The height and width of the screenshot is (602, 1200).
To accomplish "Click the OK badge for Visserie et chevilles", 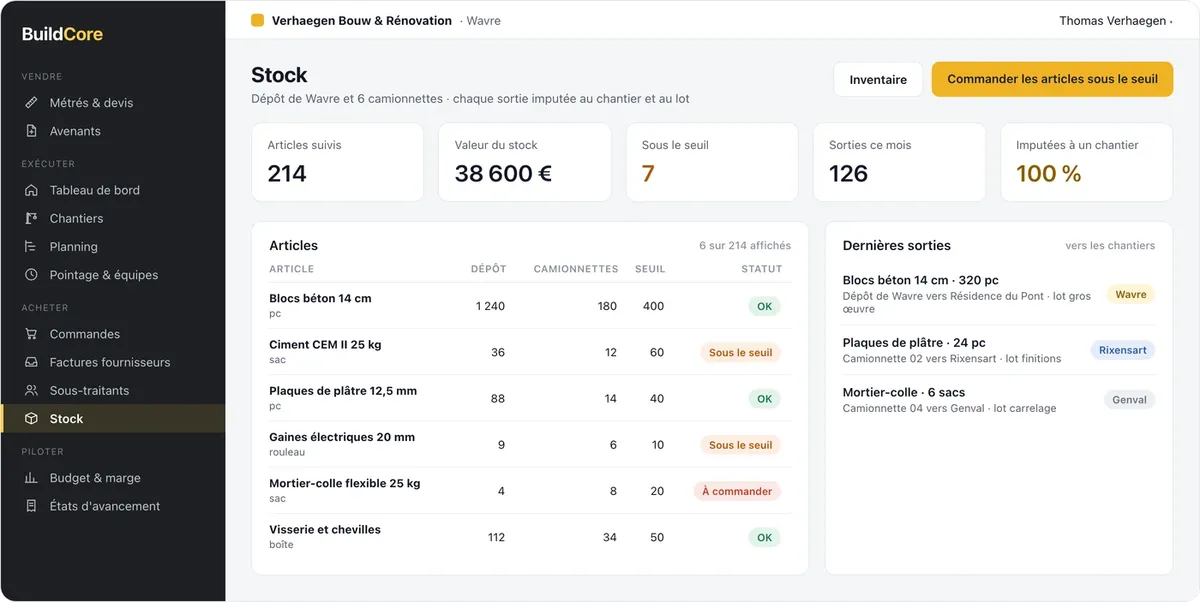I will coord(765,538).
